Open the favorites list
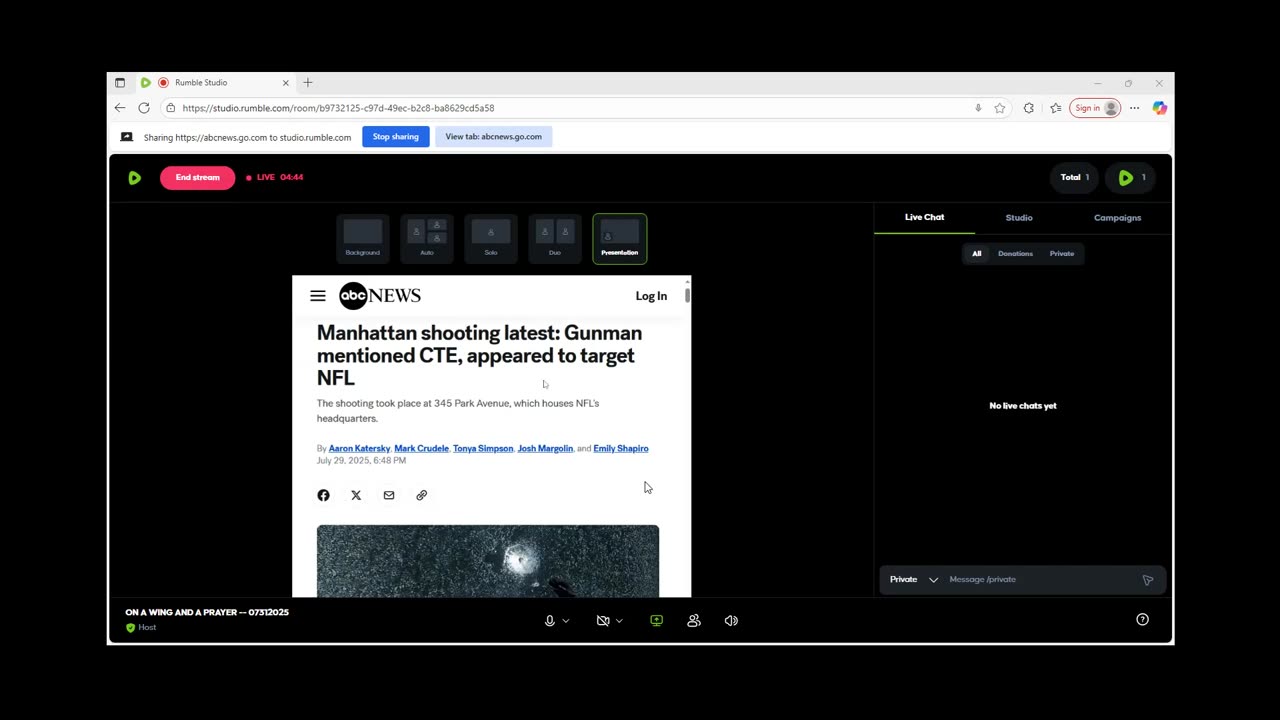The image size is (1280, 720). (1055, 108)
